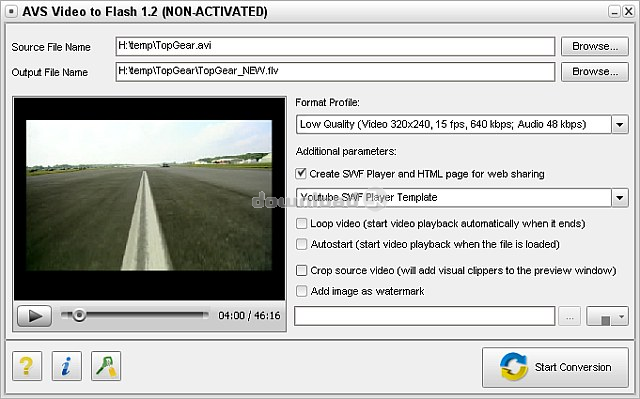Open the About information icon
640x399 pixels.
click(67, 366)
